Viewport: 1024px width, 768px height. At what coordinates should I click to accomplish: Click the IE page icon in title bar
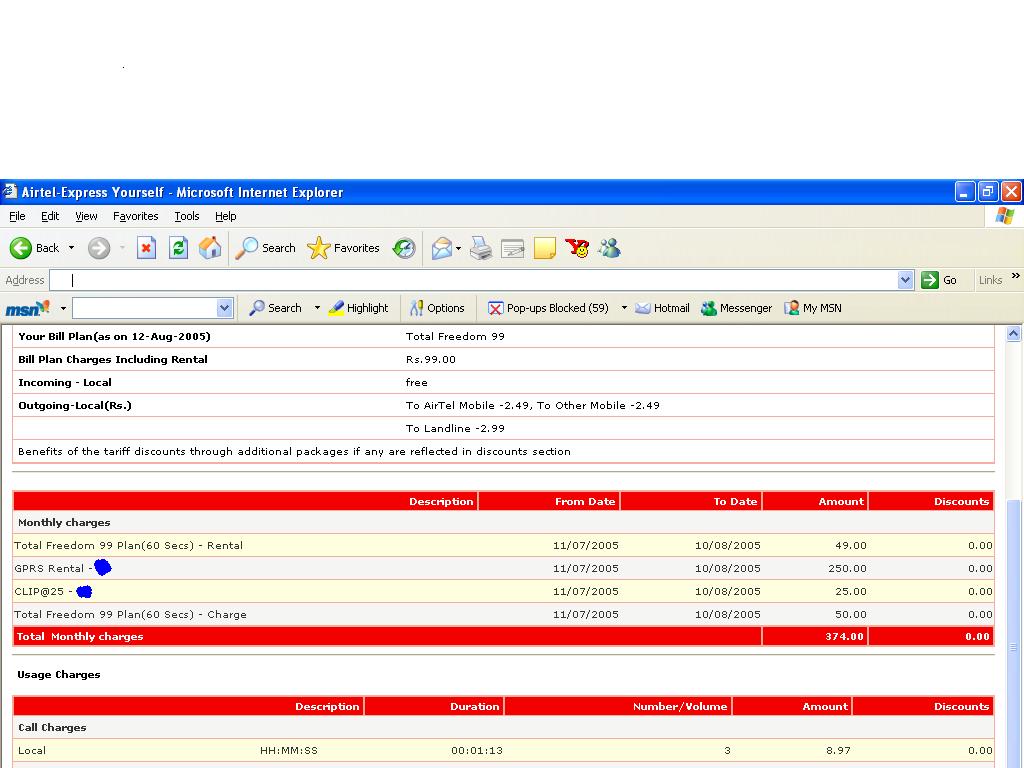(x=9, y=192)
